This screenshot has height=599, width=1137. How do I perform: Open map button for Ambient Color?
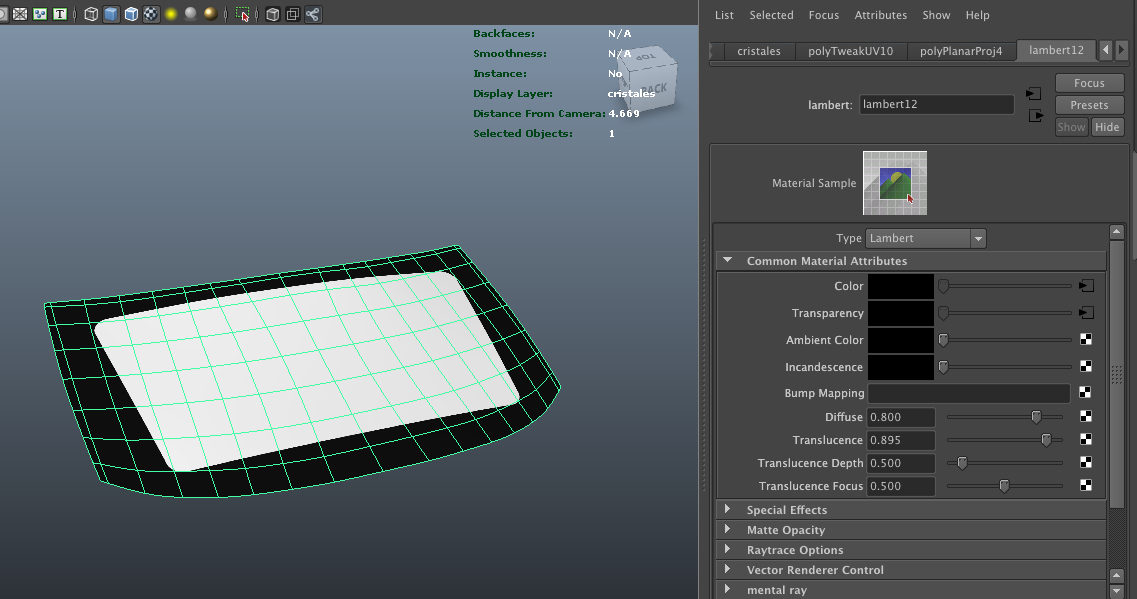point(1086,340)
